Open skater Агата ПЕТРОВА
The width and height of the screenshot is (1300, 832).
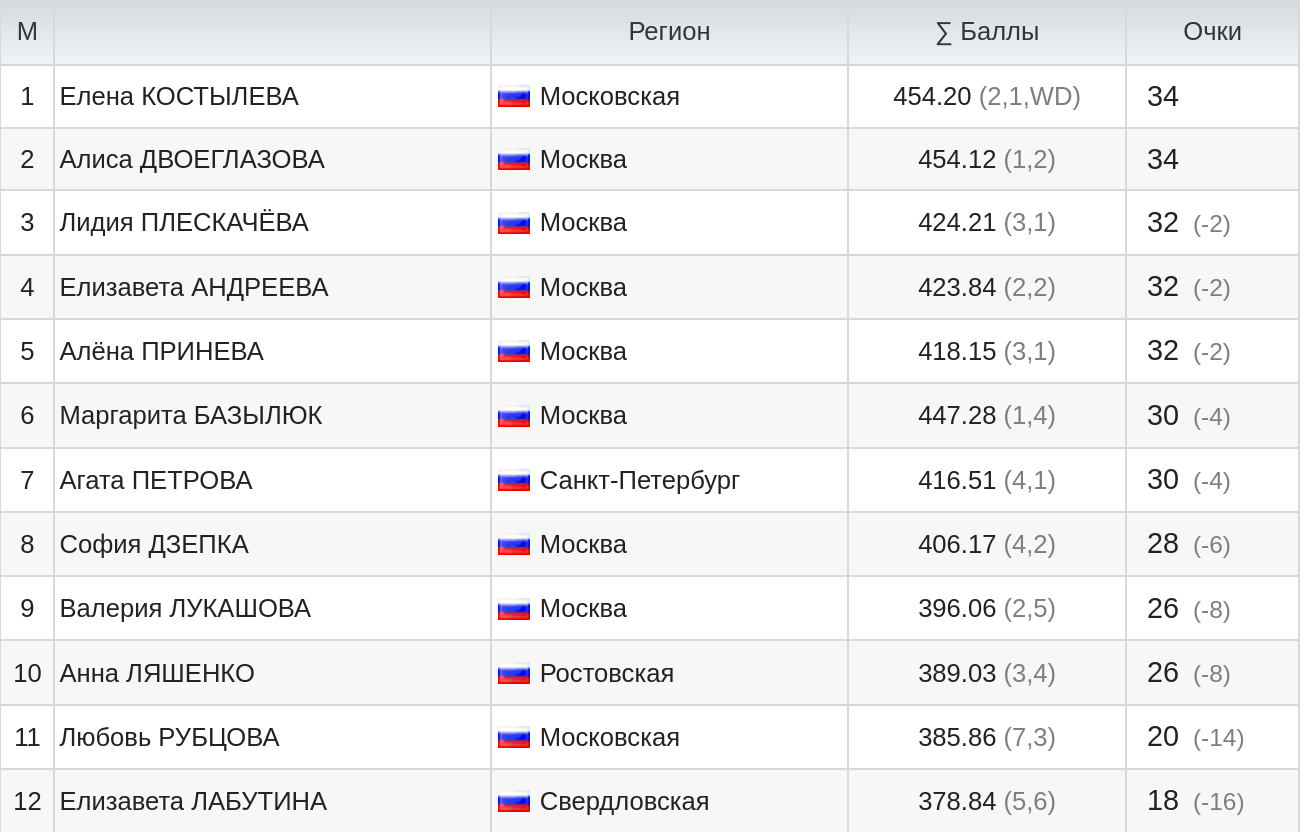[156, 481]
